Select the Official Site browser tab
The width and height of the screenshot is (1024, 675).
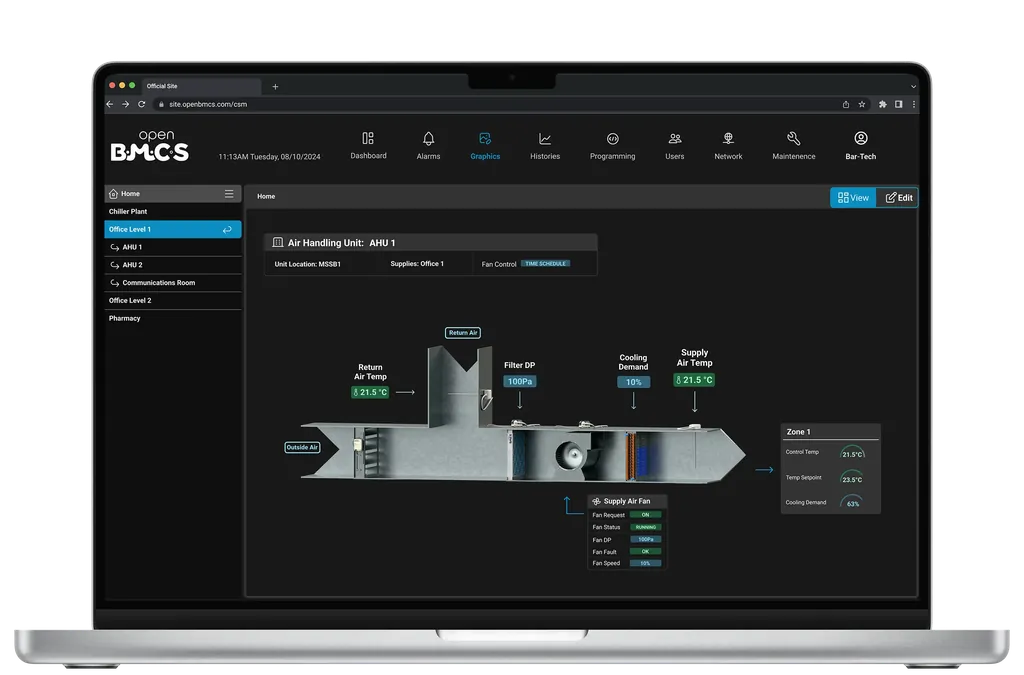click(x=200, y=86)
